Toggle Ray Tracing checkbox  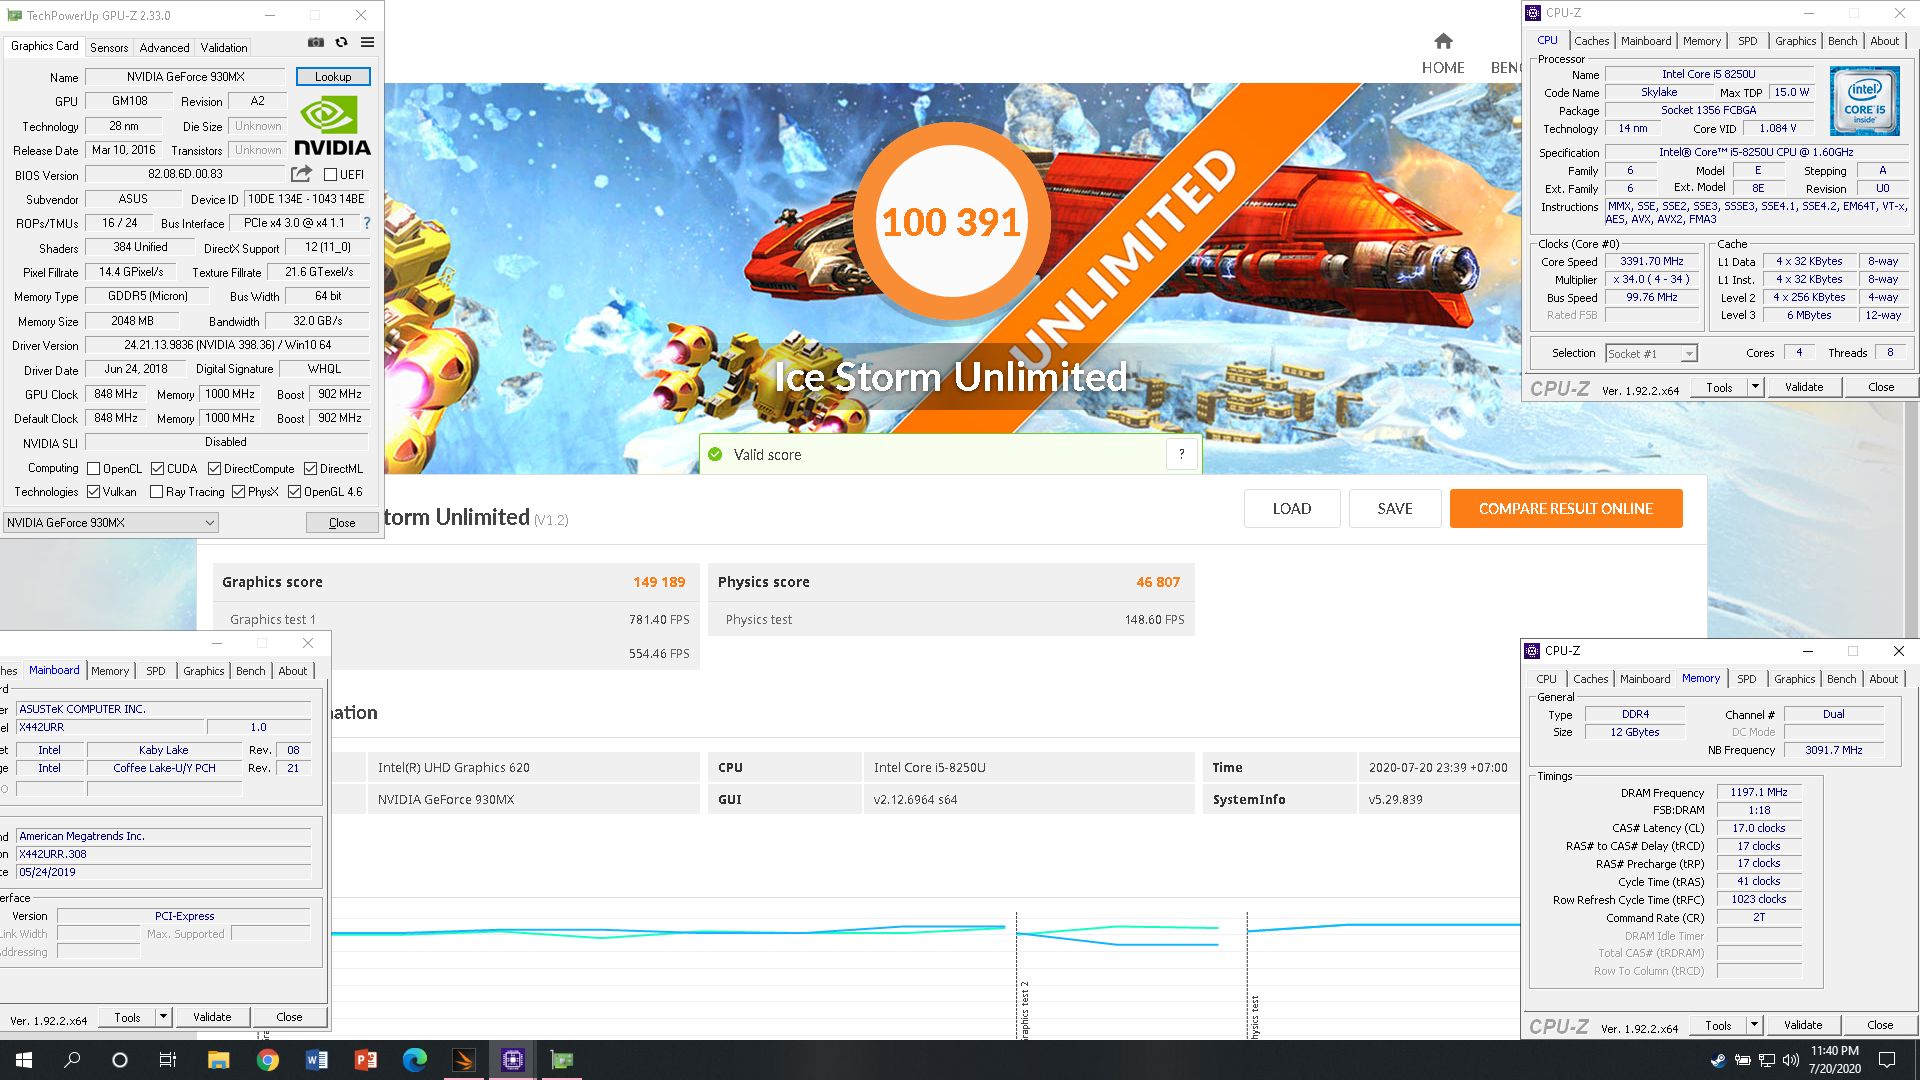coord(156,492)
